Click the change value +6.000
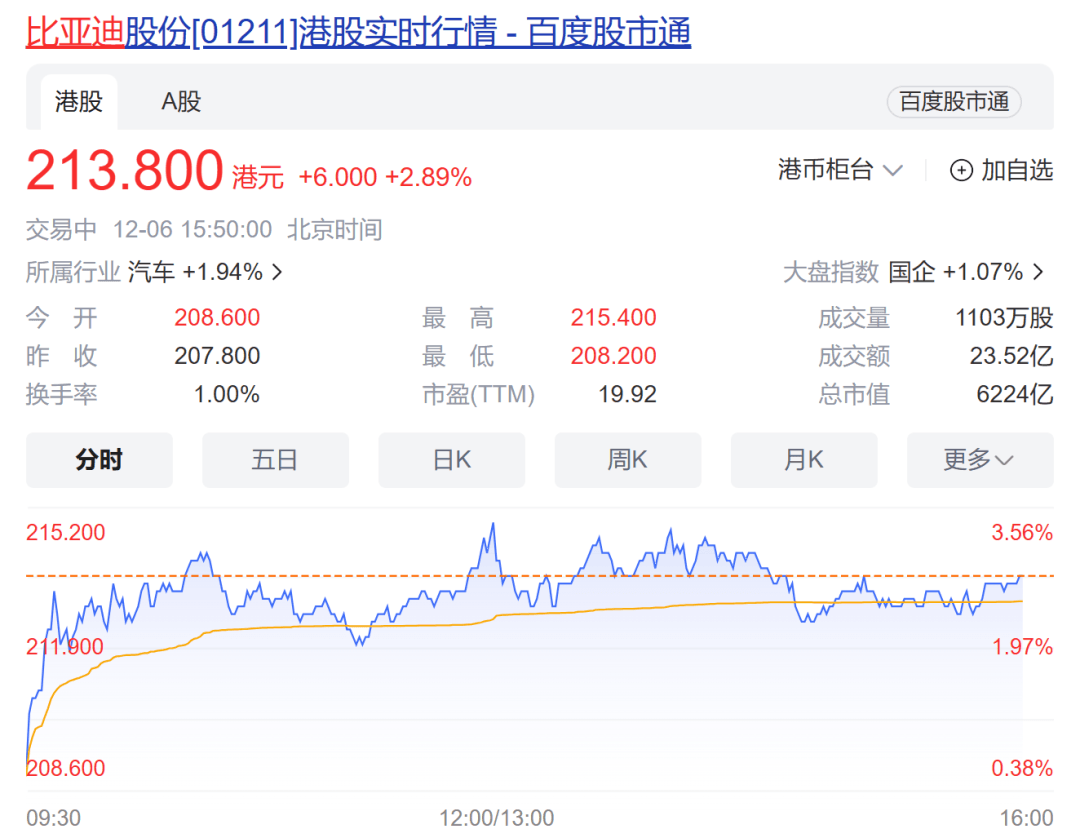The image size is (1080, 838). click(x=338, y=178)
